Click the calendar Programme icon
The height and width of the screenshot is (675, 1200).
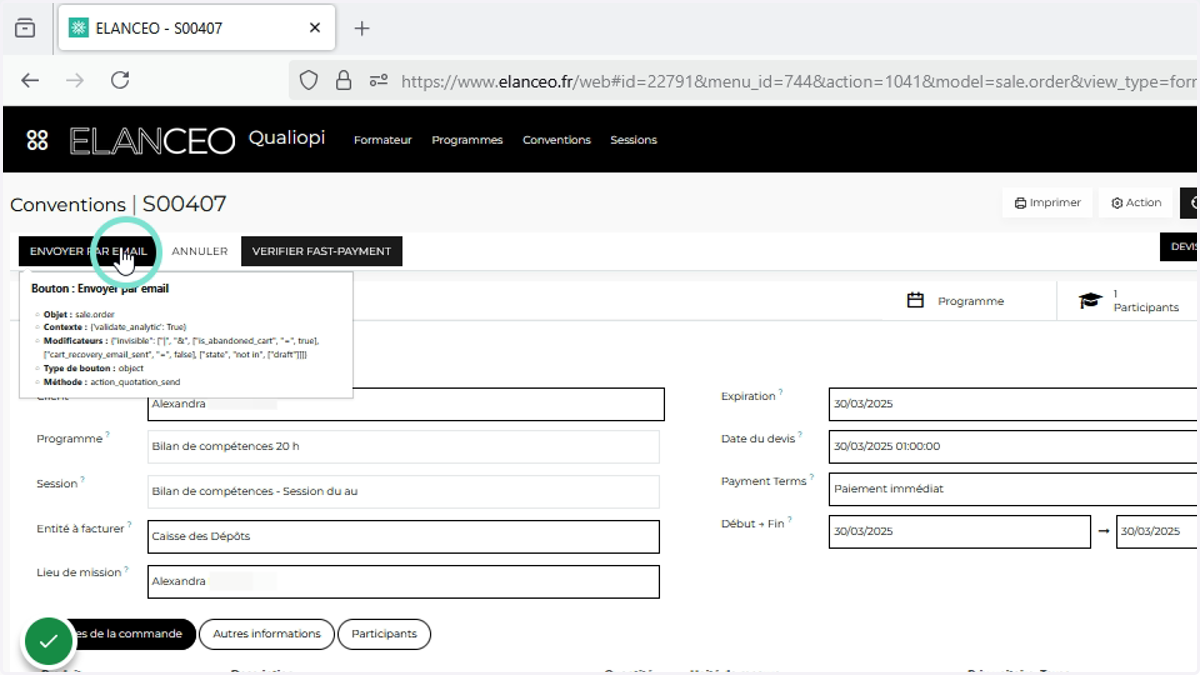coord(915,301)
